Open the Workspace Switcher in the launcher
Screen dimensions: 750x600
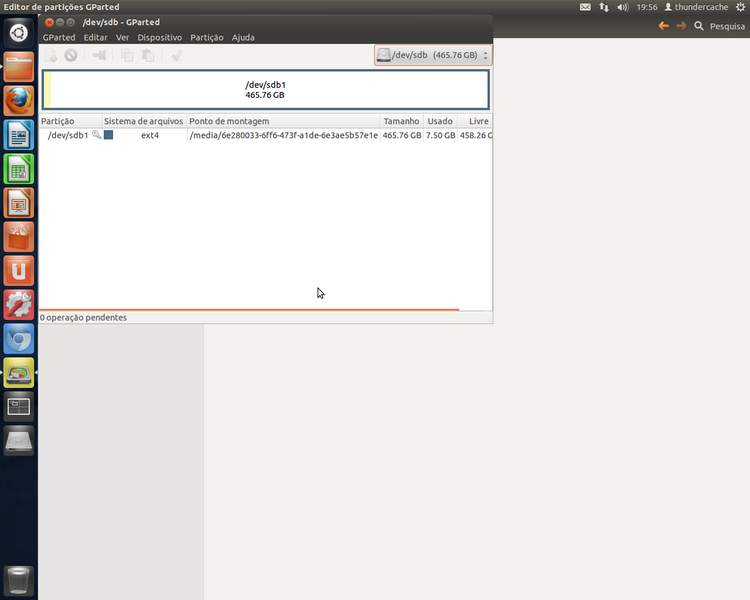(19, 407)
